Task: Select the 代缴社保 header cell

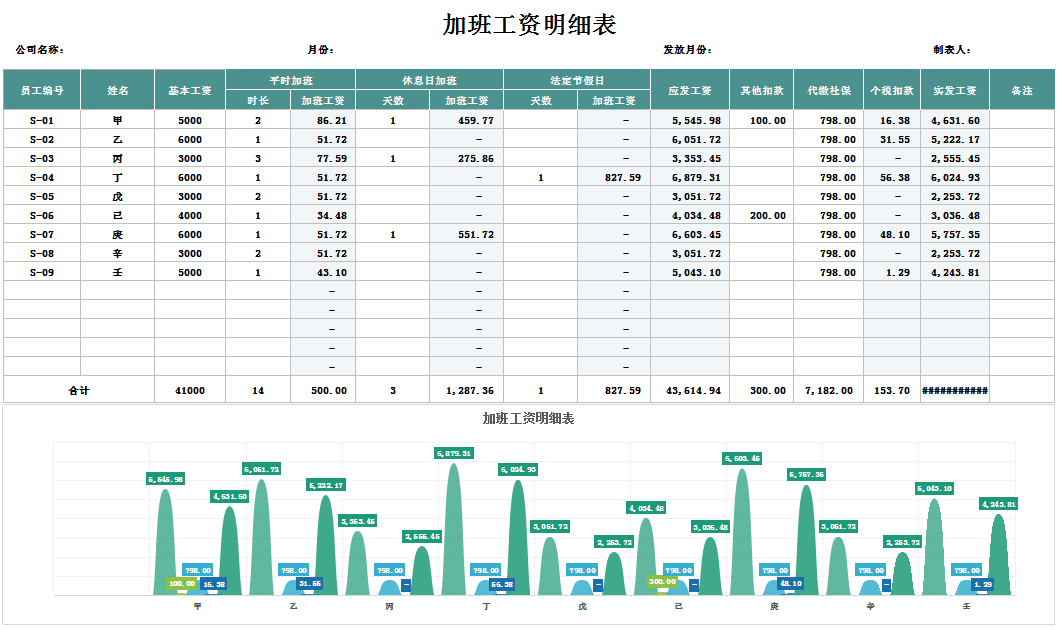Action: pos(828,90)
